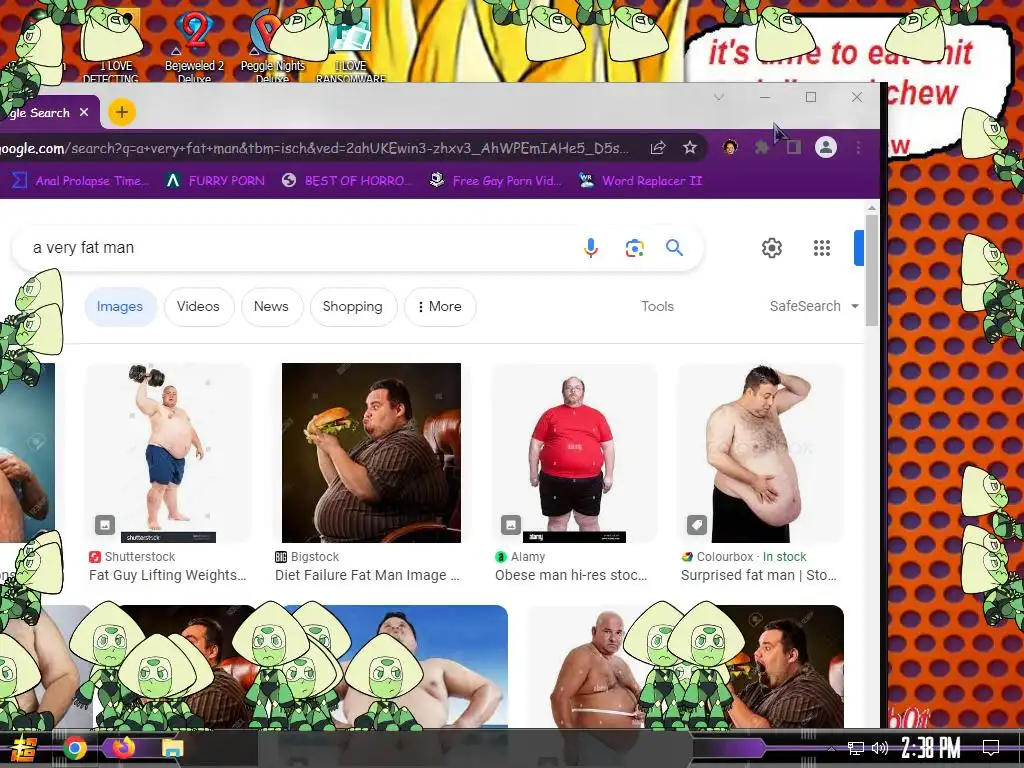This screenshot has width=1024, height=768.
Task: Open the I LOVE DETECTING desktop icon
Action: point(112,46)
